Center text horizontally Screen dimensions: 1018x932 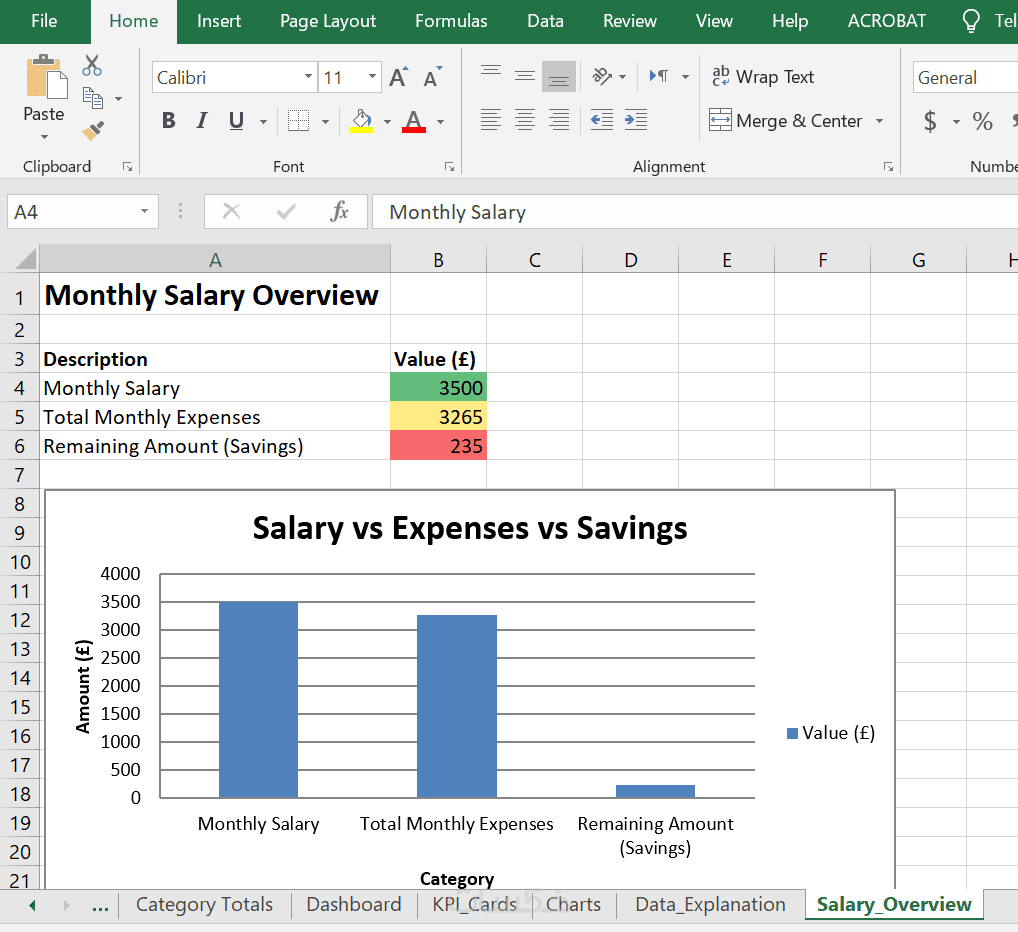coord(525,120)
